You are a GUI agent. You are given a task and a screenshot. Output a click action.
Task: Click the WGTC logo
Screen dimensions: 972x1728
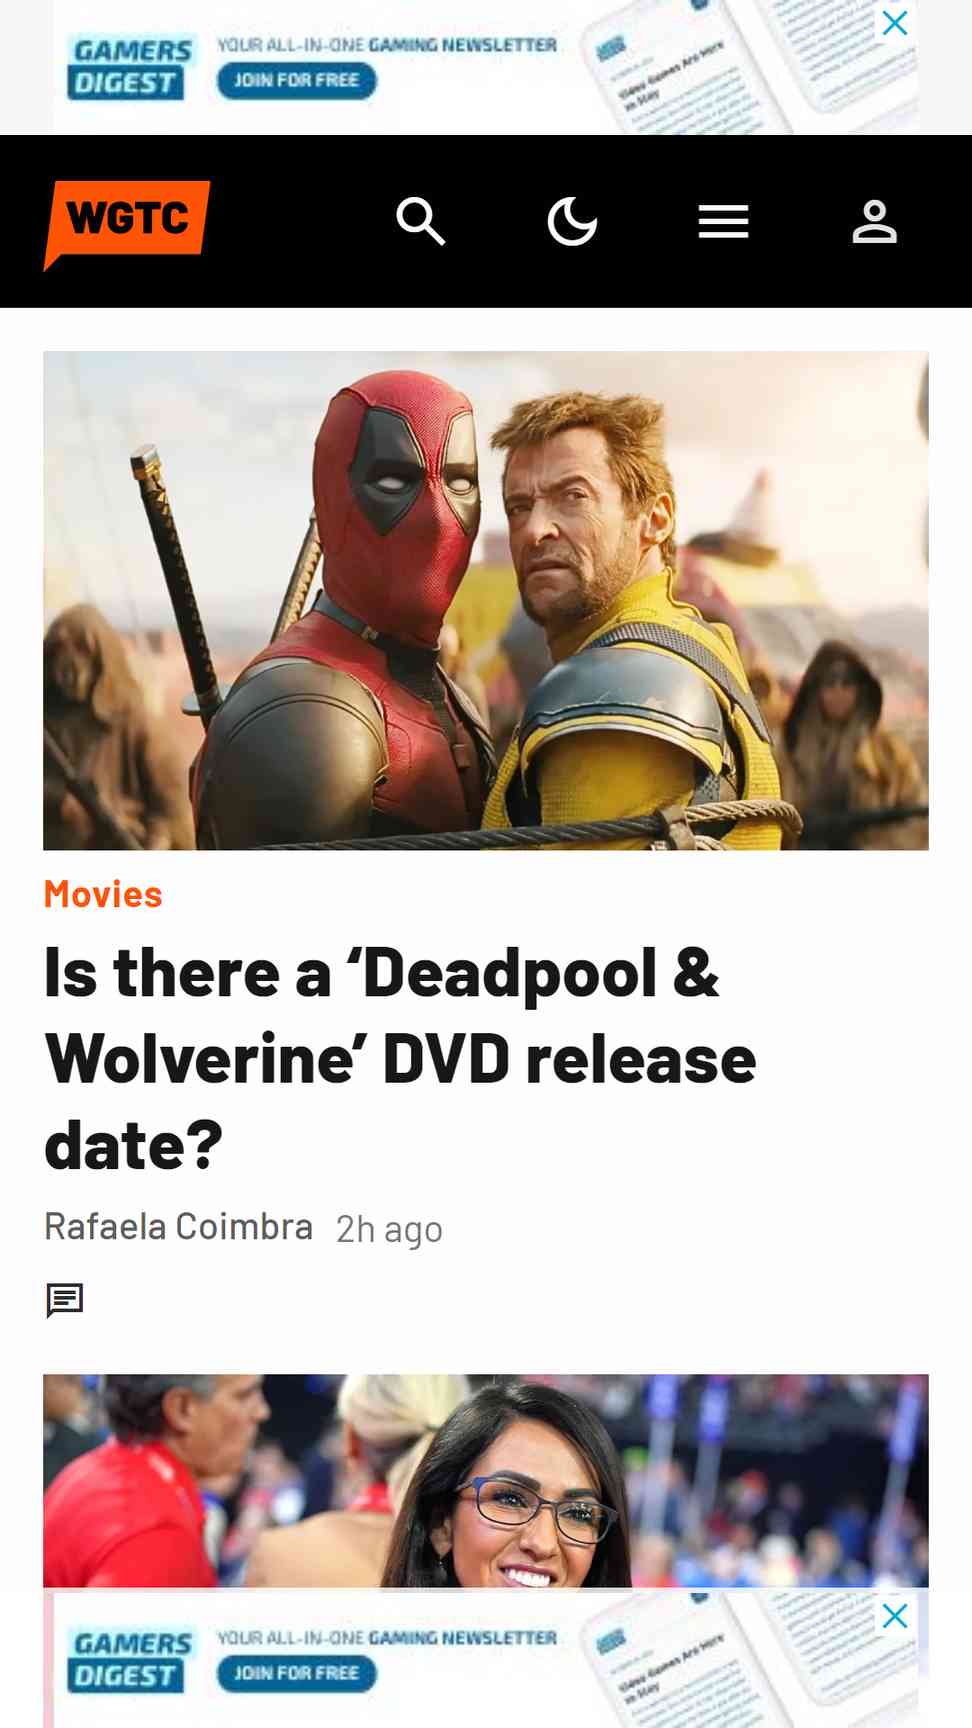tap(127, 224)
